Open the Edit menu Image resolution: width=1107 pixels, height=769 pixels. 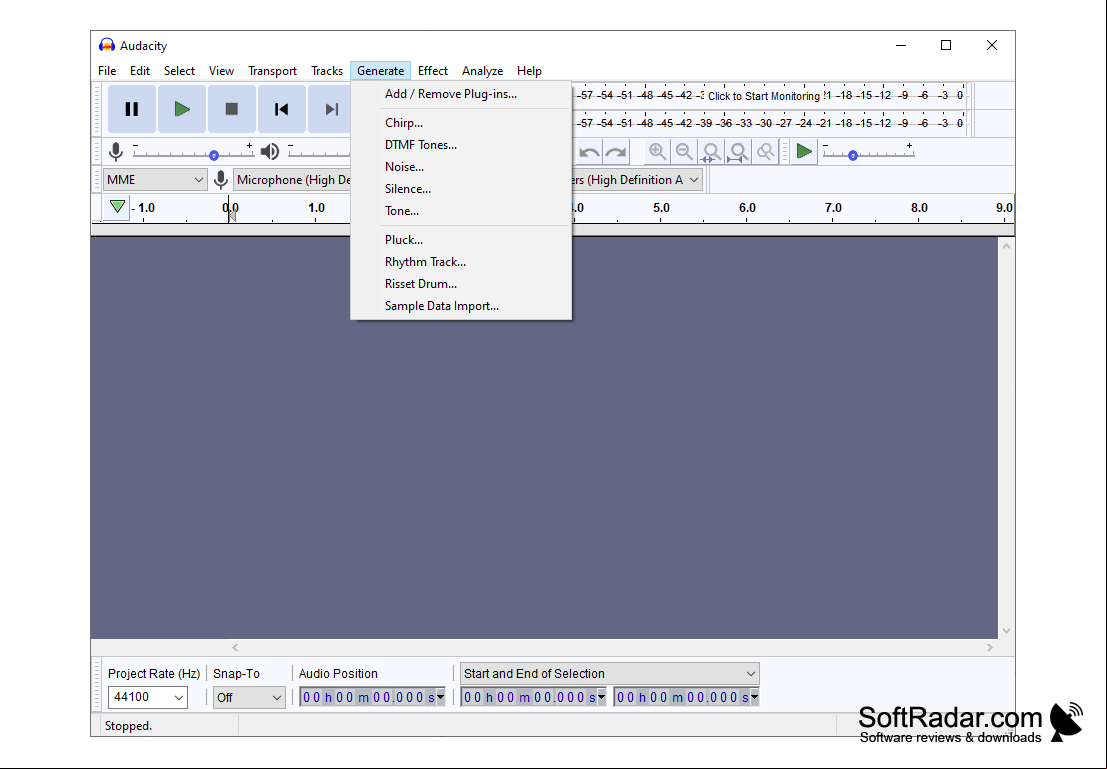[x=140, y=71]
